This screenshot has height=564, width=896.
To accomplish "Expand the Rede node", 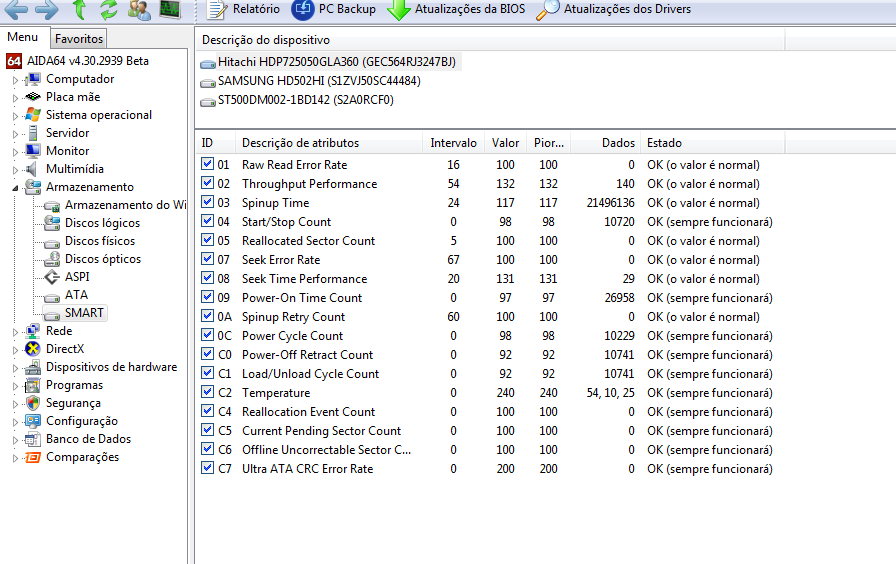I will coord(15,332).
